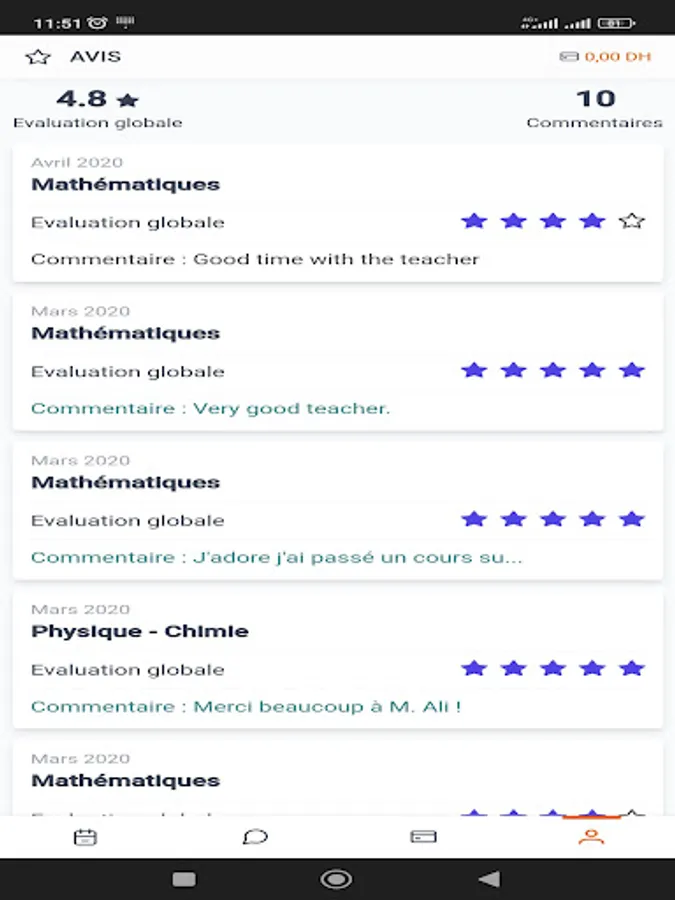This screenshot has width=675, height=900.
Task: Click third star of Physique - Chimie review
Action: point(553,668)
